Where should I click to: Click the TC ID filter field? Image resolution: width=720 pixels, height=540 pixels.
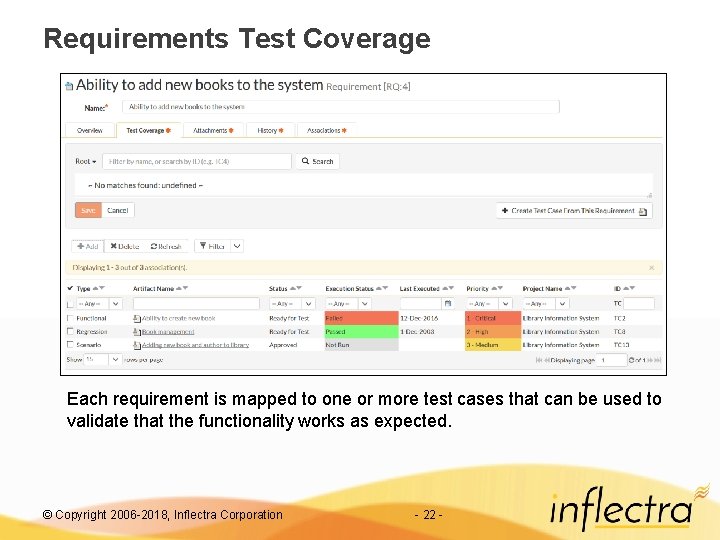[x=639, y=304]
